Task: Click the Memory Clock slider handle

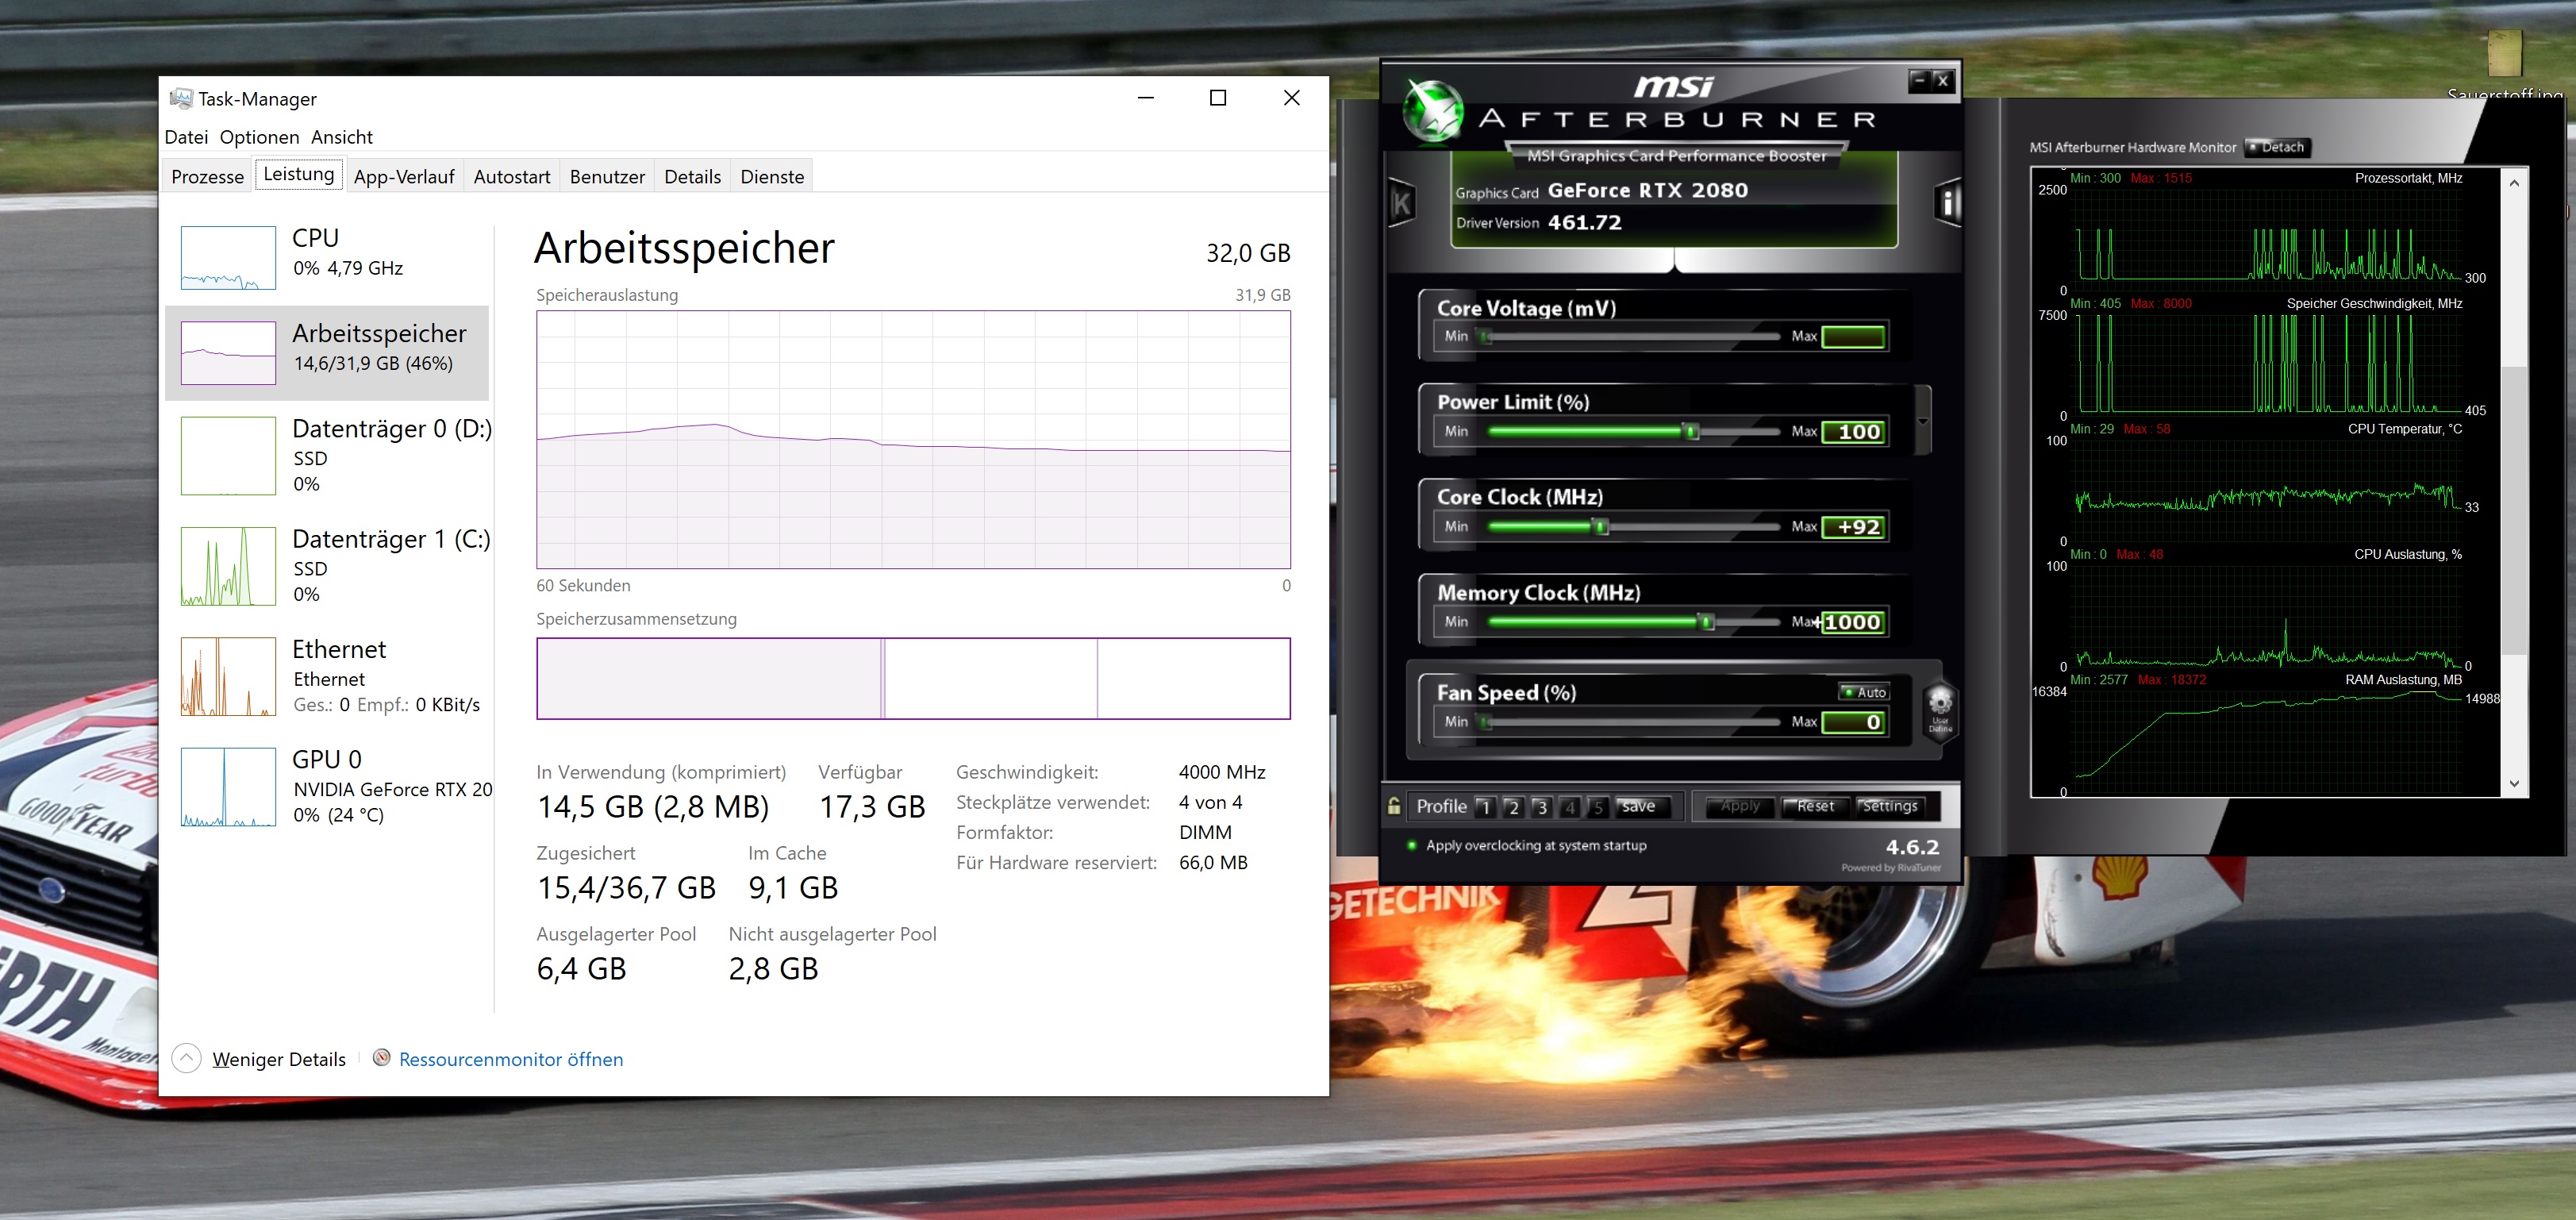Action: (x=1706, y=622)
